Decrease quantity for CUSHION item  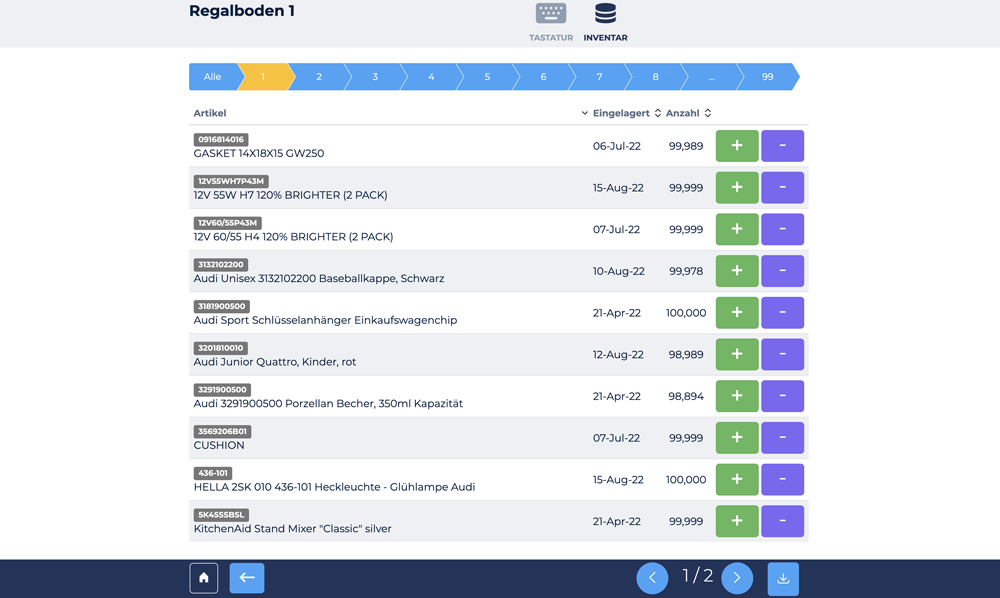[x=782, y=438]
